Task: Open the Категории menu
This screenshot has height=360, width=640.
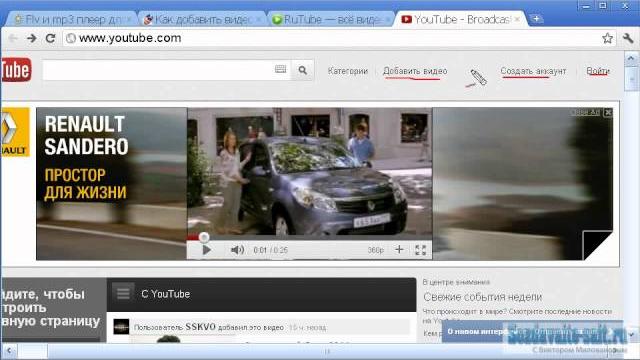Action: [x=348, y=71]
